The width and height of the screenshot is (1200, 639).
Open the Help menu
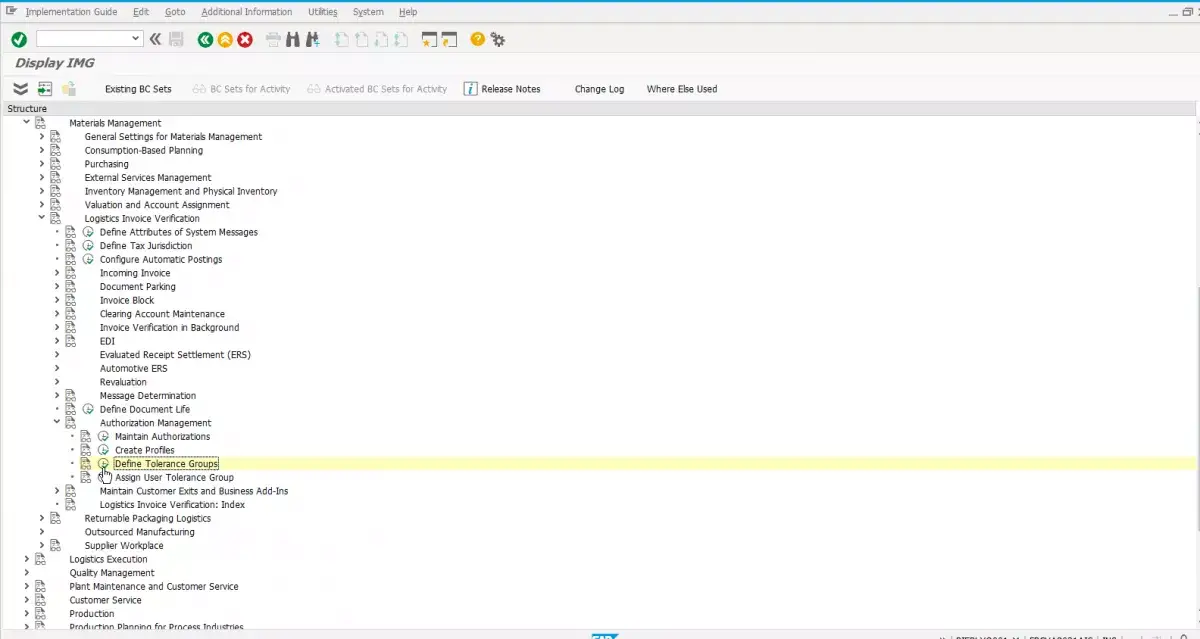click(x=408, y=12)
